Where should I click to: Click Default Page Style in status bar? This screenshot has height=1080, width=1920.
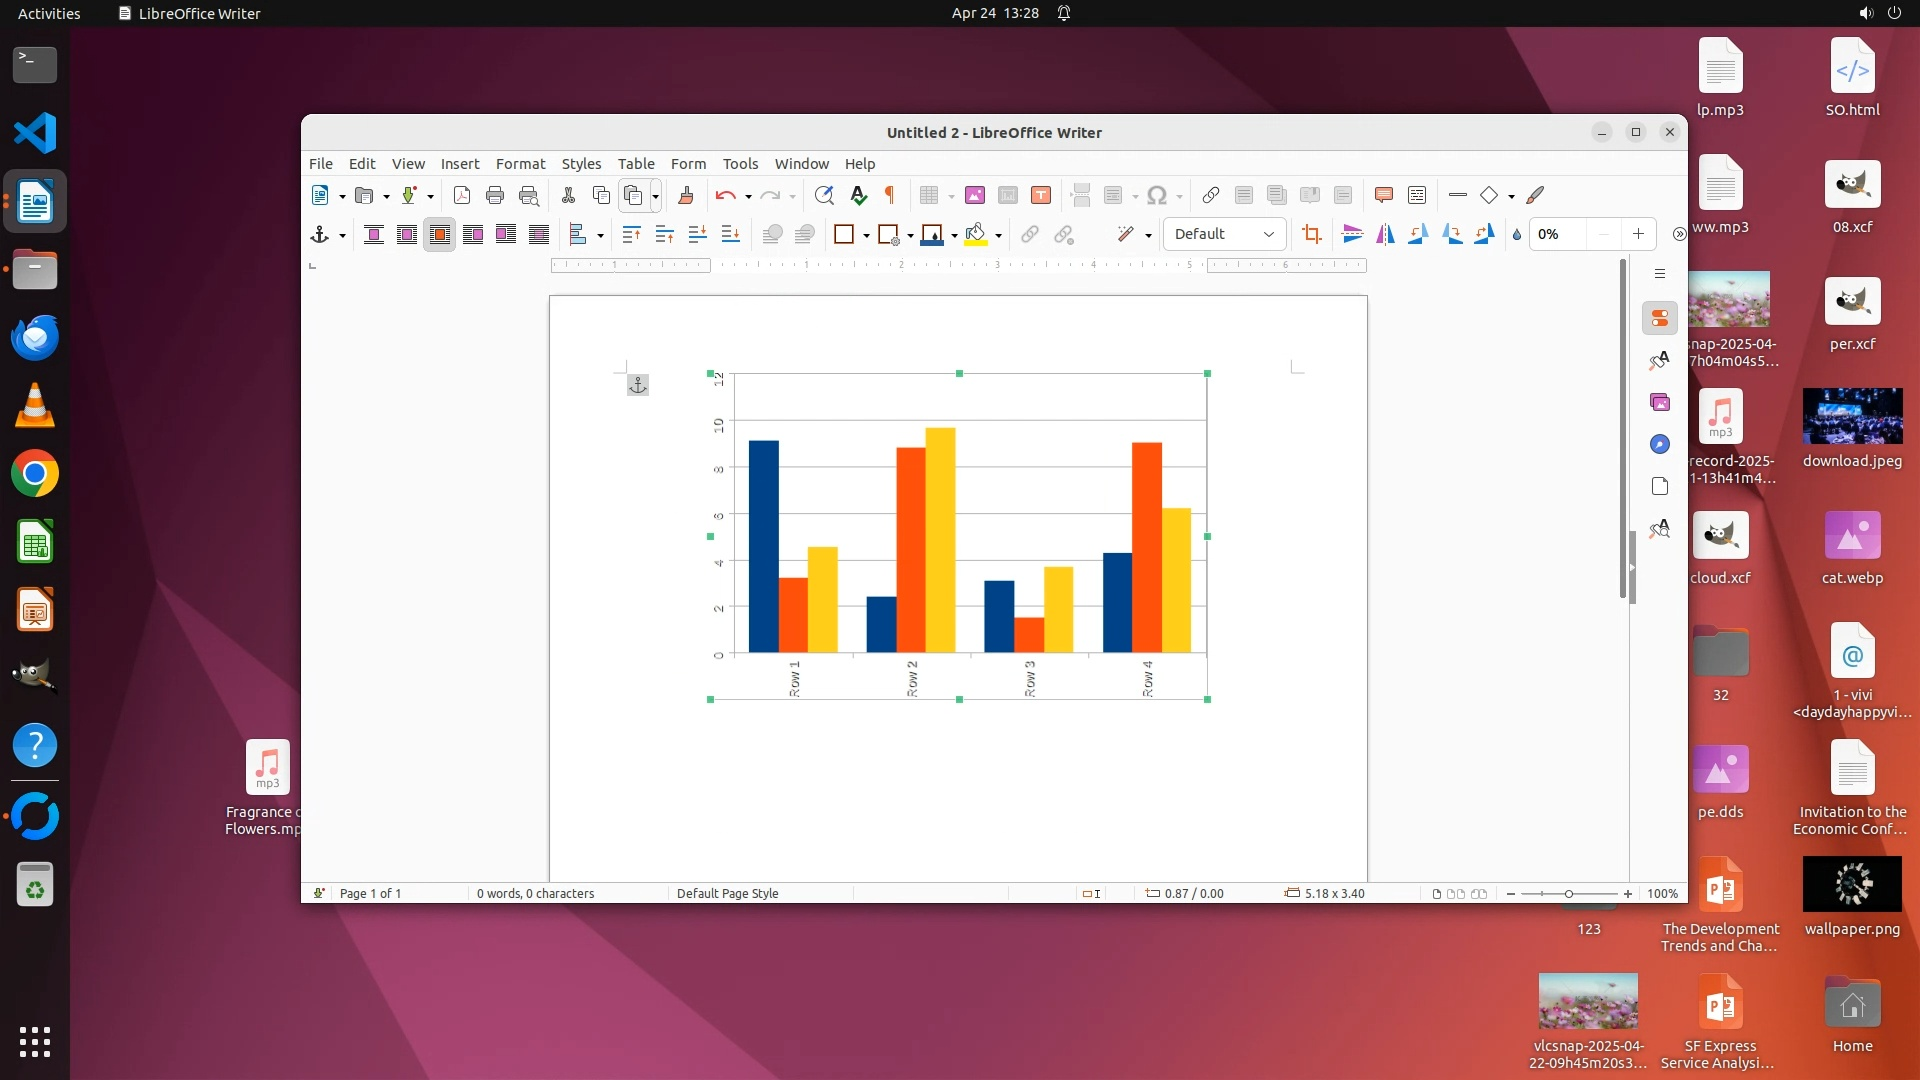[x=727, y=893]
